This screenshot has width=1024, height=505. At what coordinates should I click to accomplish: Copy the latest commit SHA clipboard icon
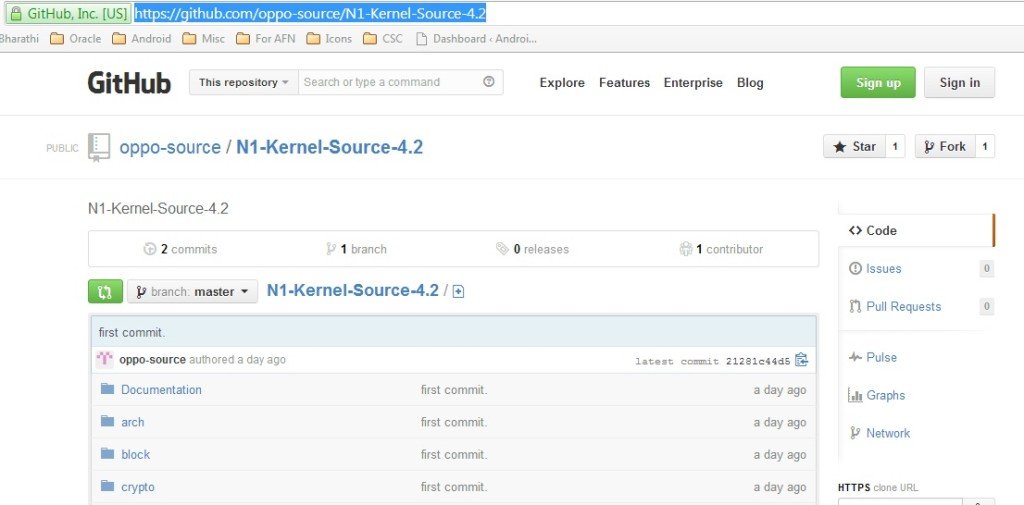click(x=801, y=360)
